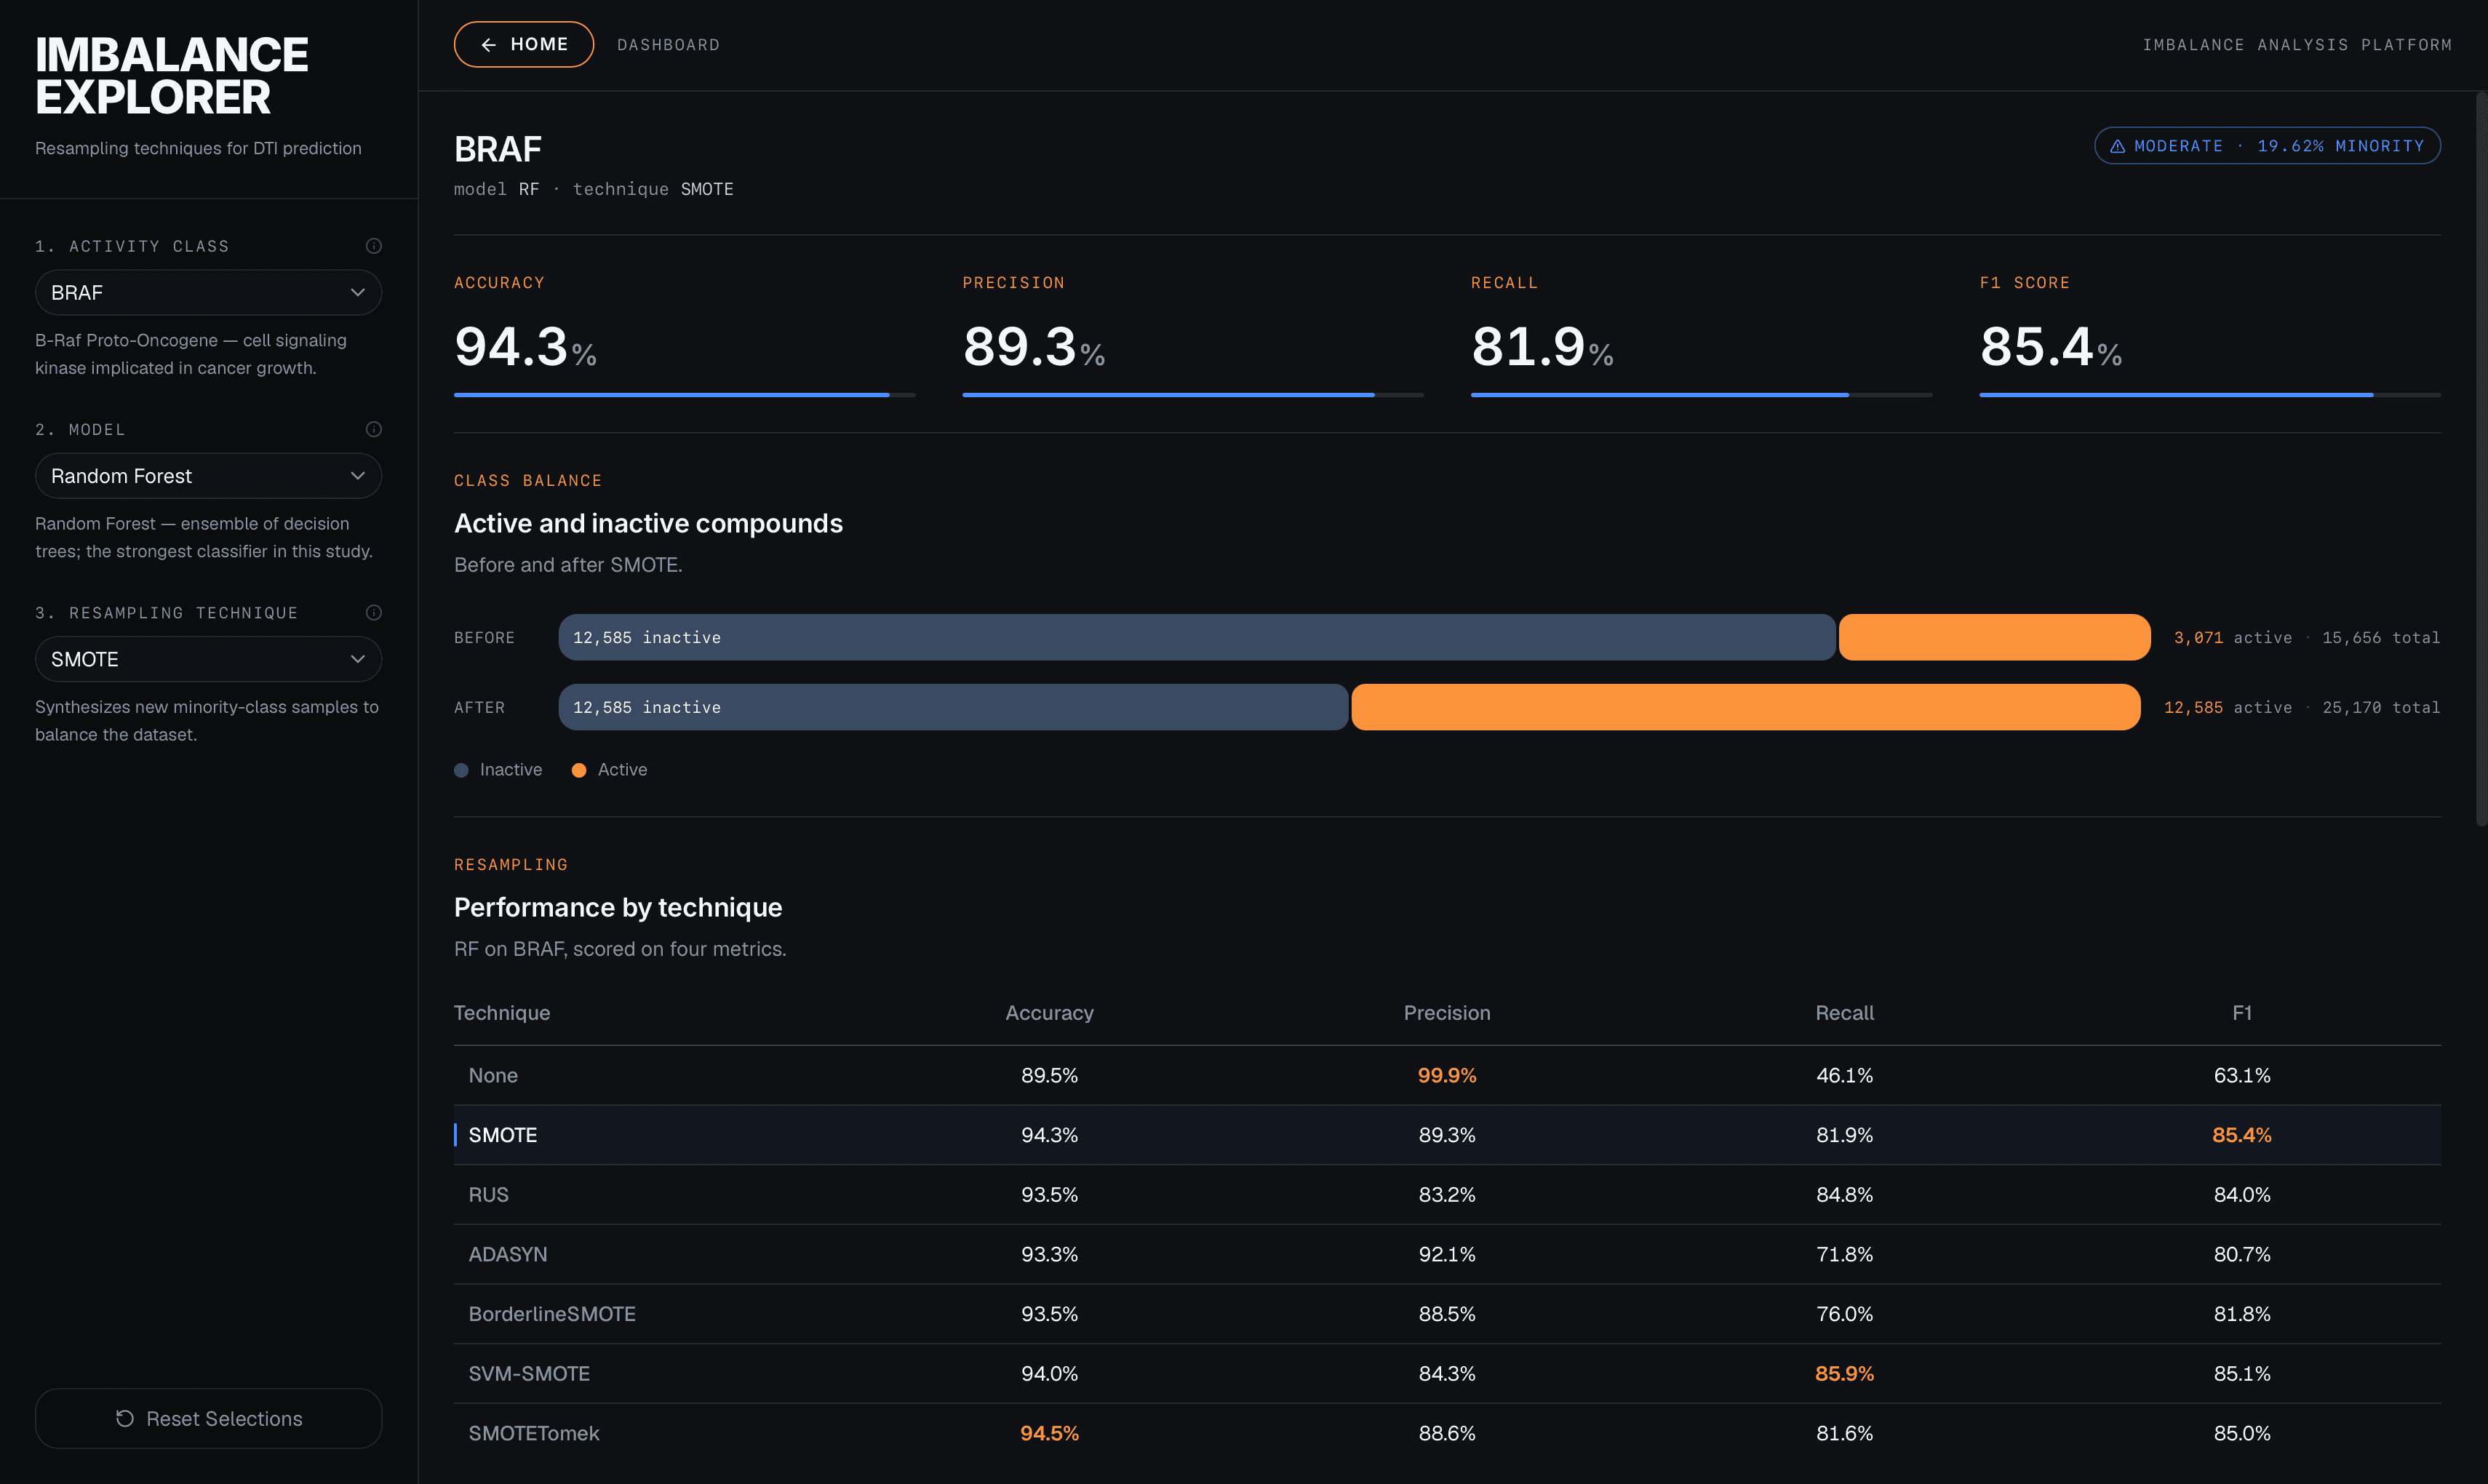
Task: Select the SMOTETomek technique row
Action: pos(1447,1433)
